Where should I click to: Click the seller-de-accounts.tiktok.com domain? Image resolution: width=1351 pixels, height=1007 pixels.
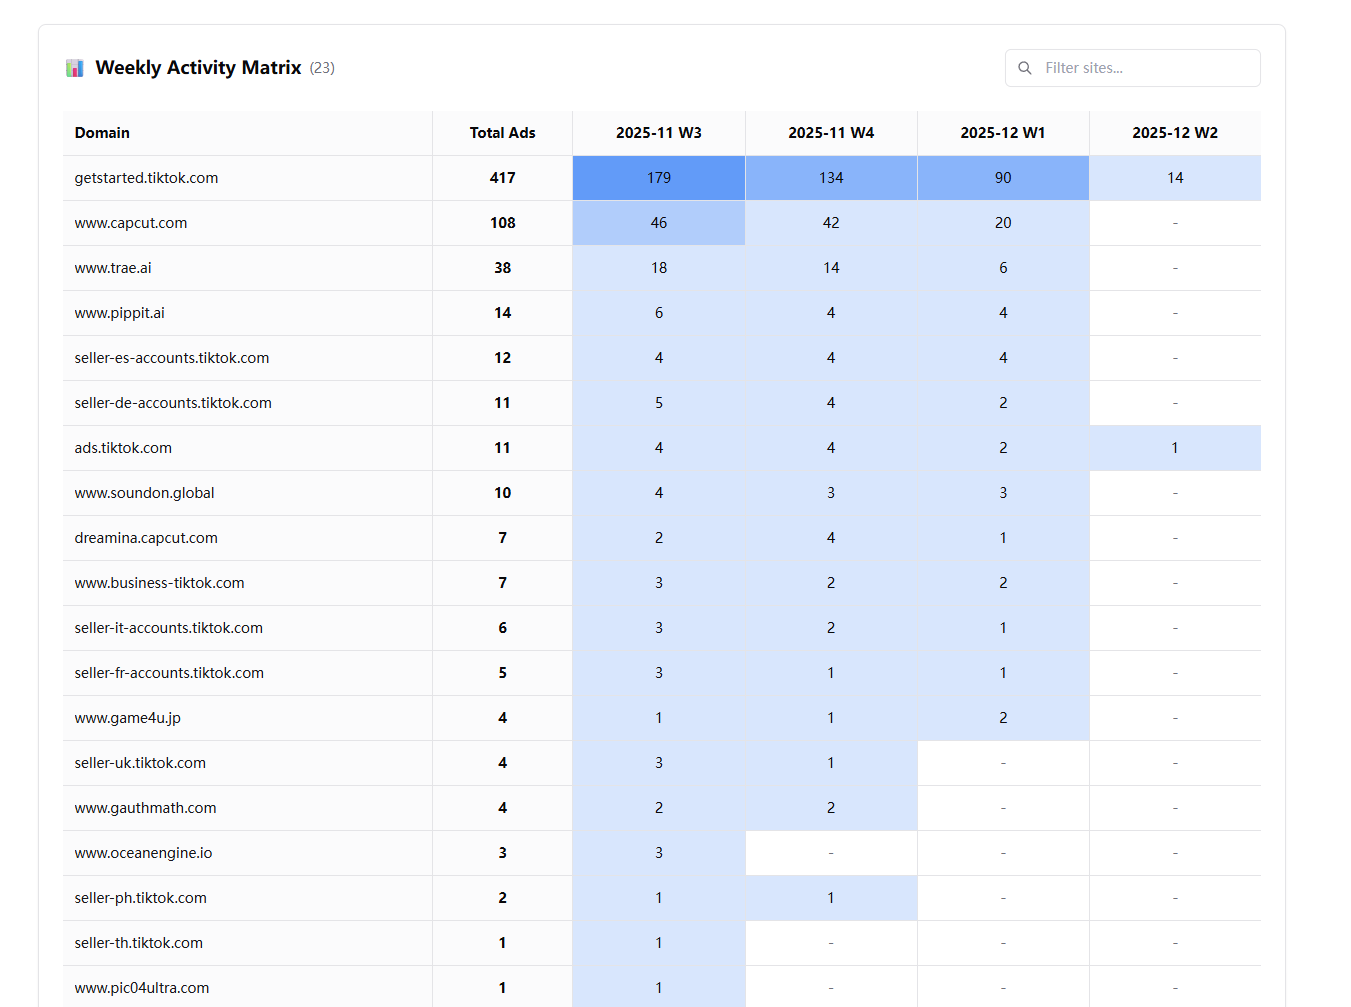pyautogui.click(x=173, y=403)
